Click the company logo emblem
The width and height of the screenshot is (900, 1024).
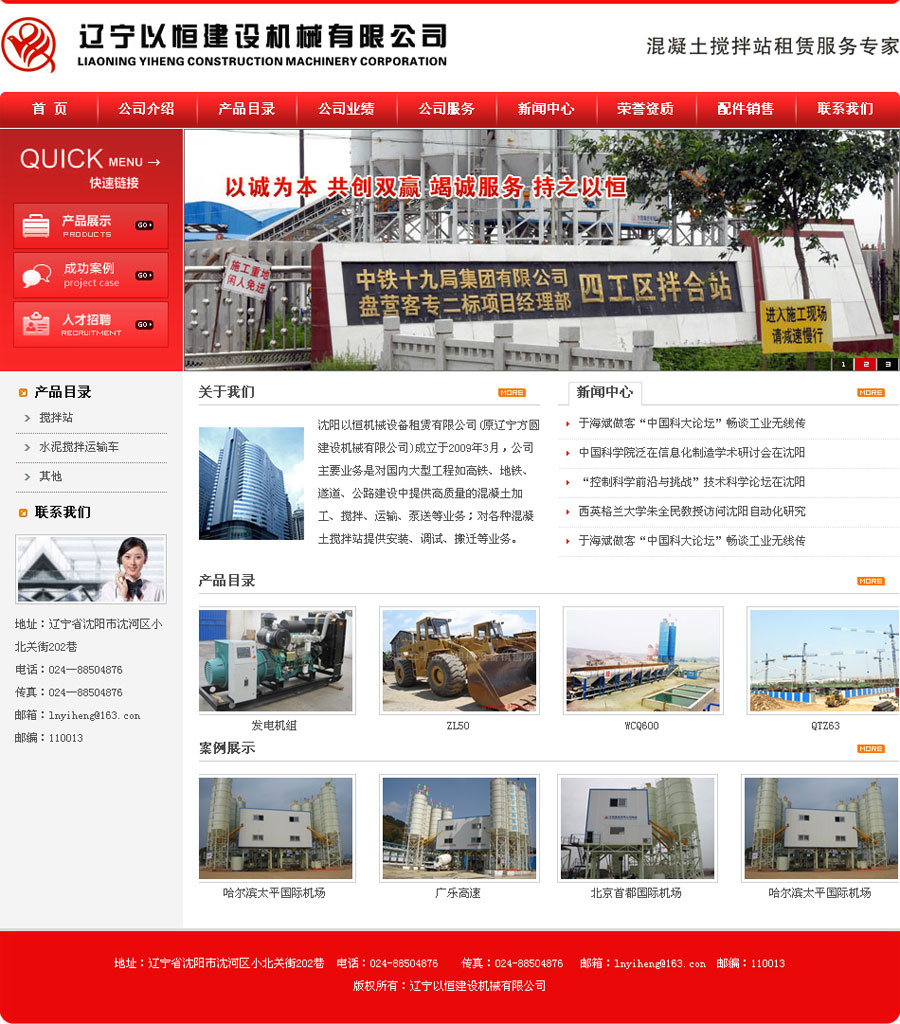click(x=30, y=46)
